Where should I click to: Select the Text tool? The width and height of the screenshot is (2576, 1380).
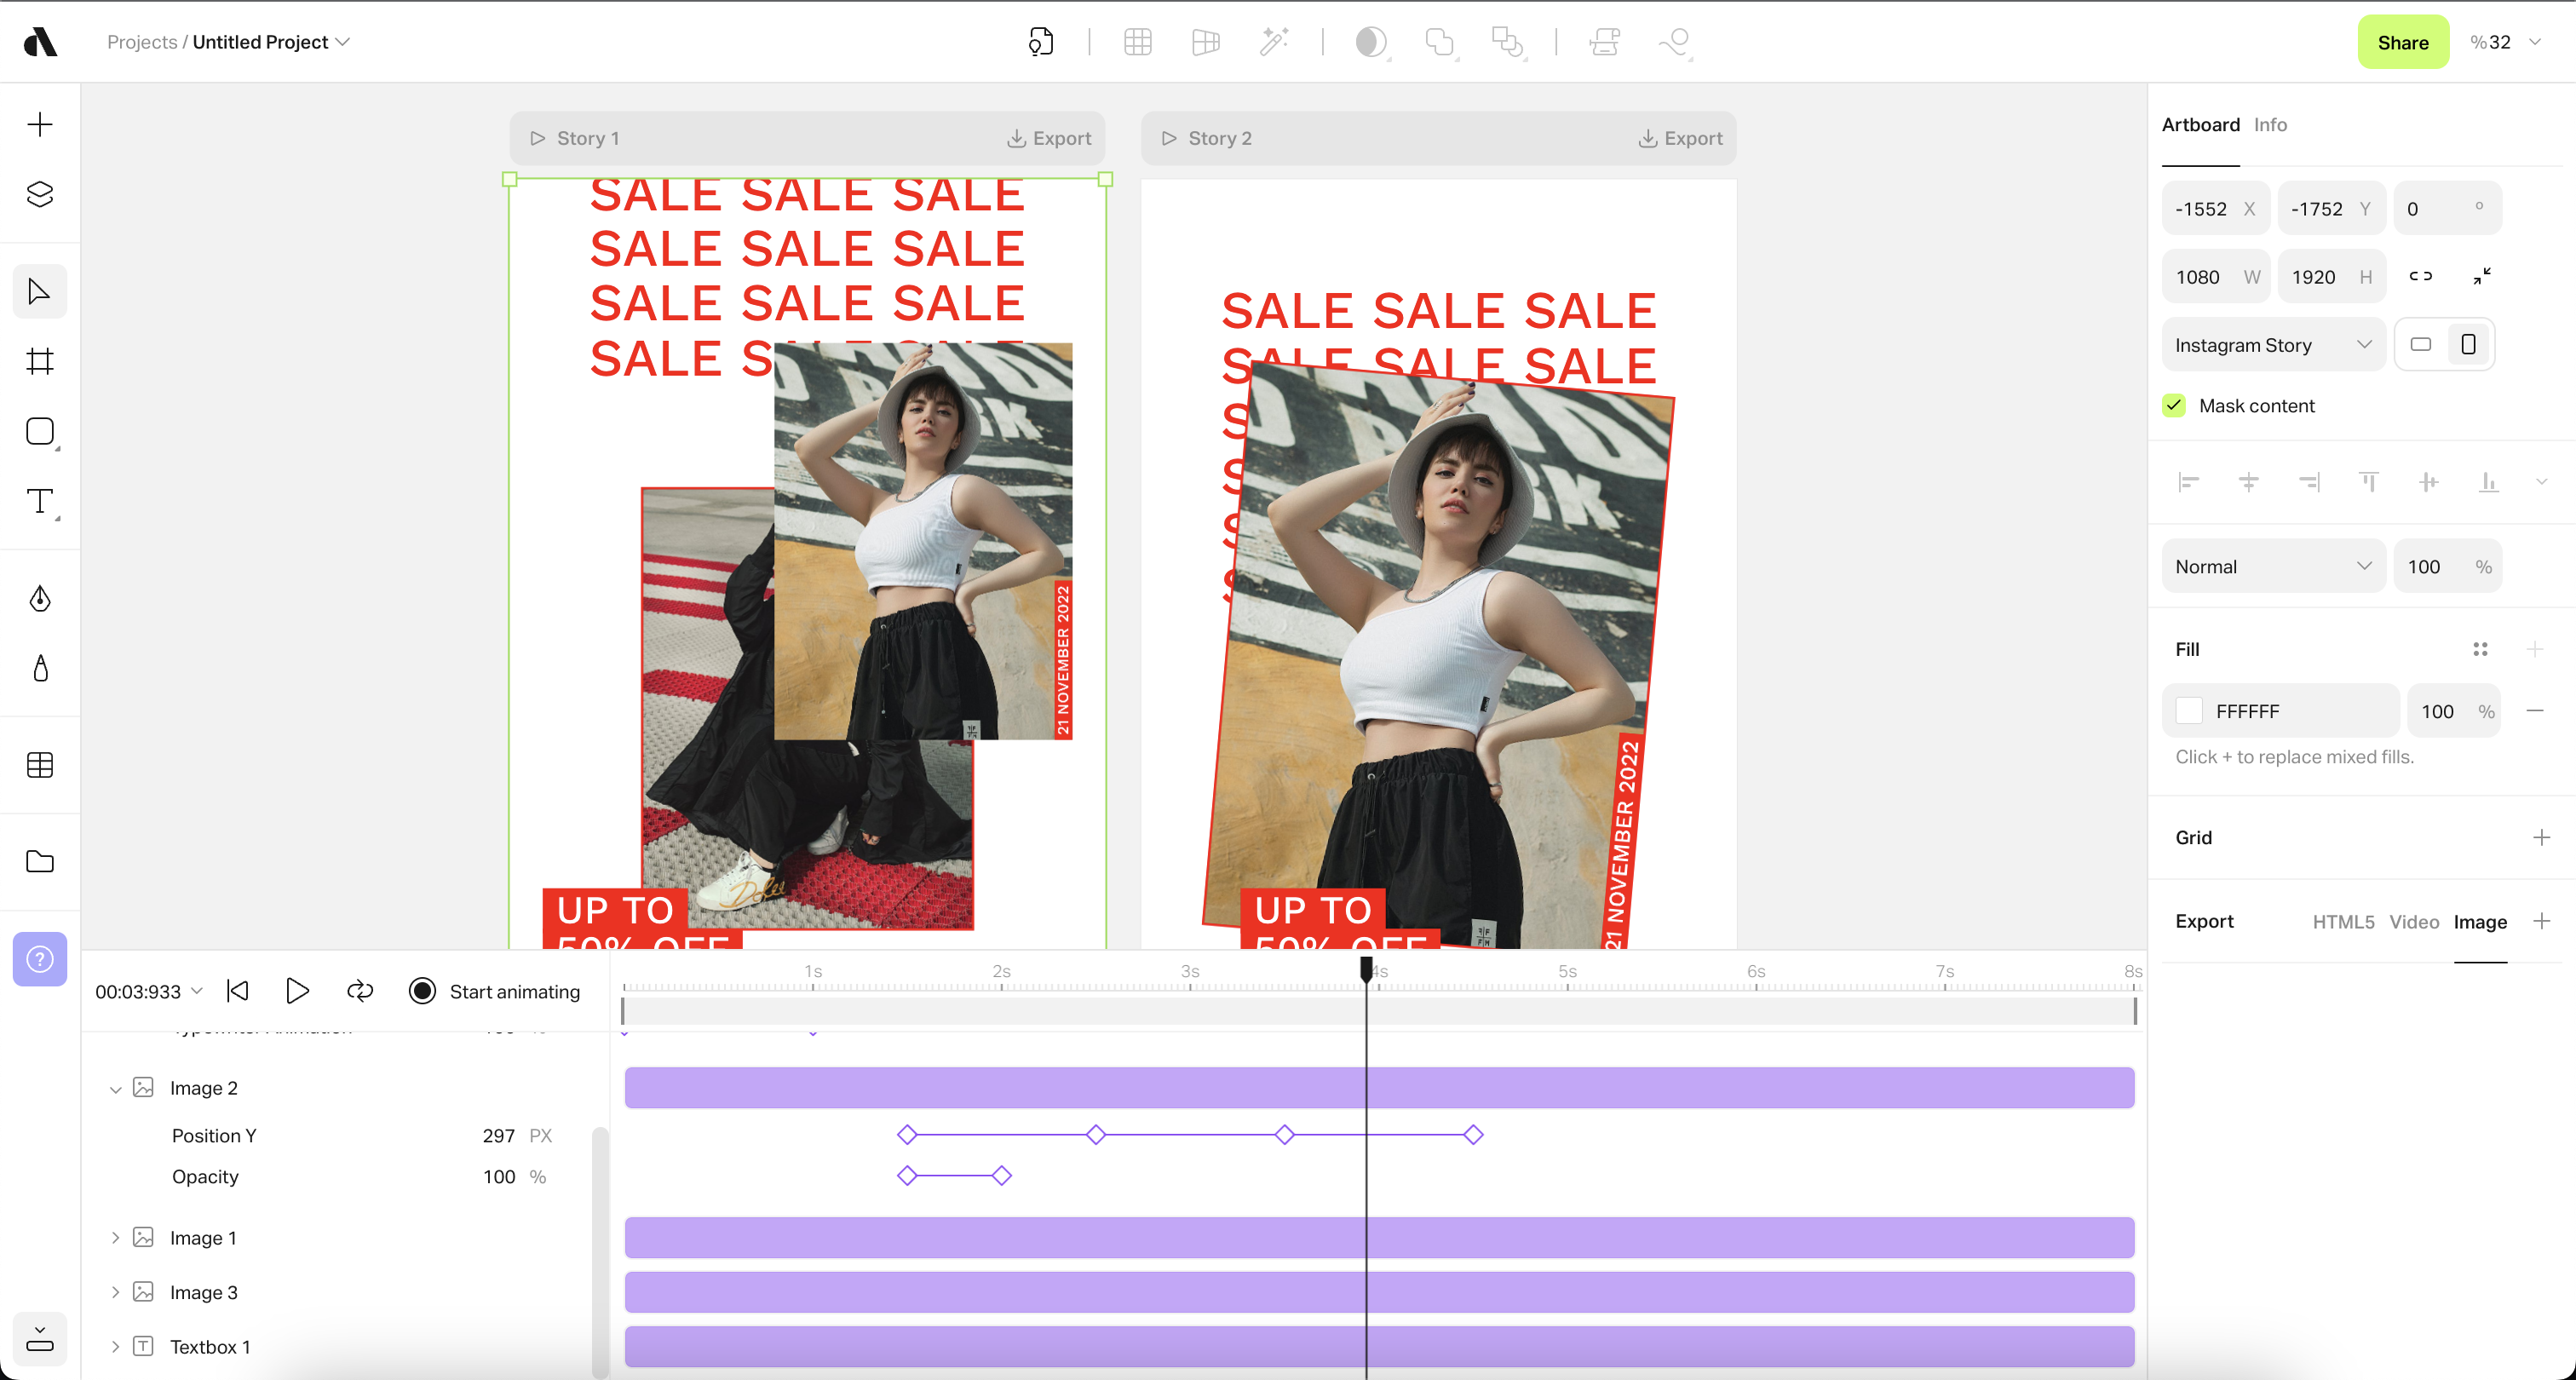[40, 501]
